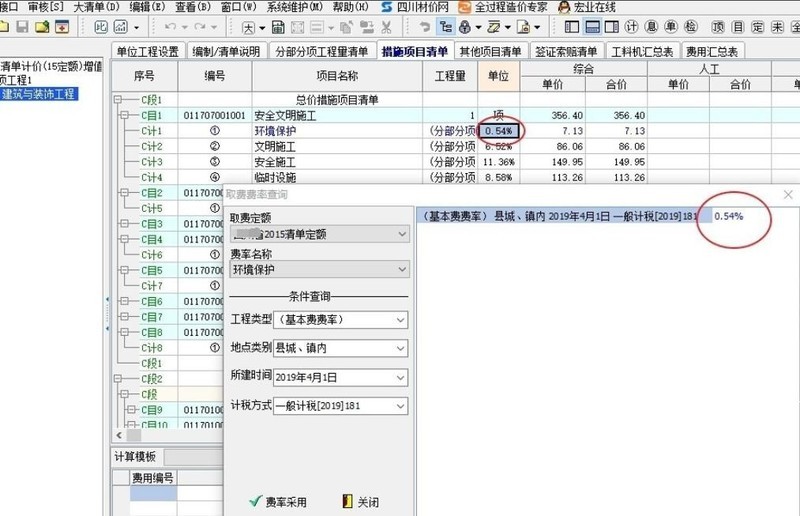Collapse the C目2 tree node
The image size is (800, 516).
[124, 193]
